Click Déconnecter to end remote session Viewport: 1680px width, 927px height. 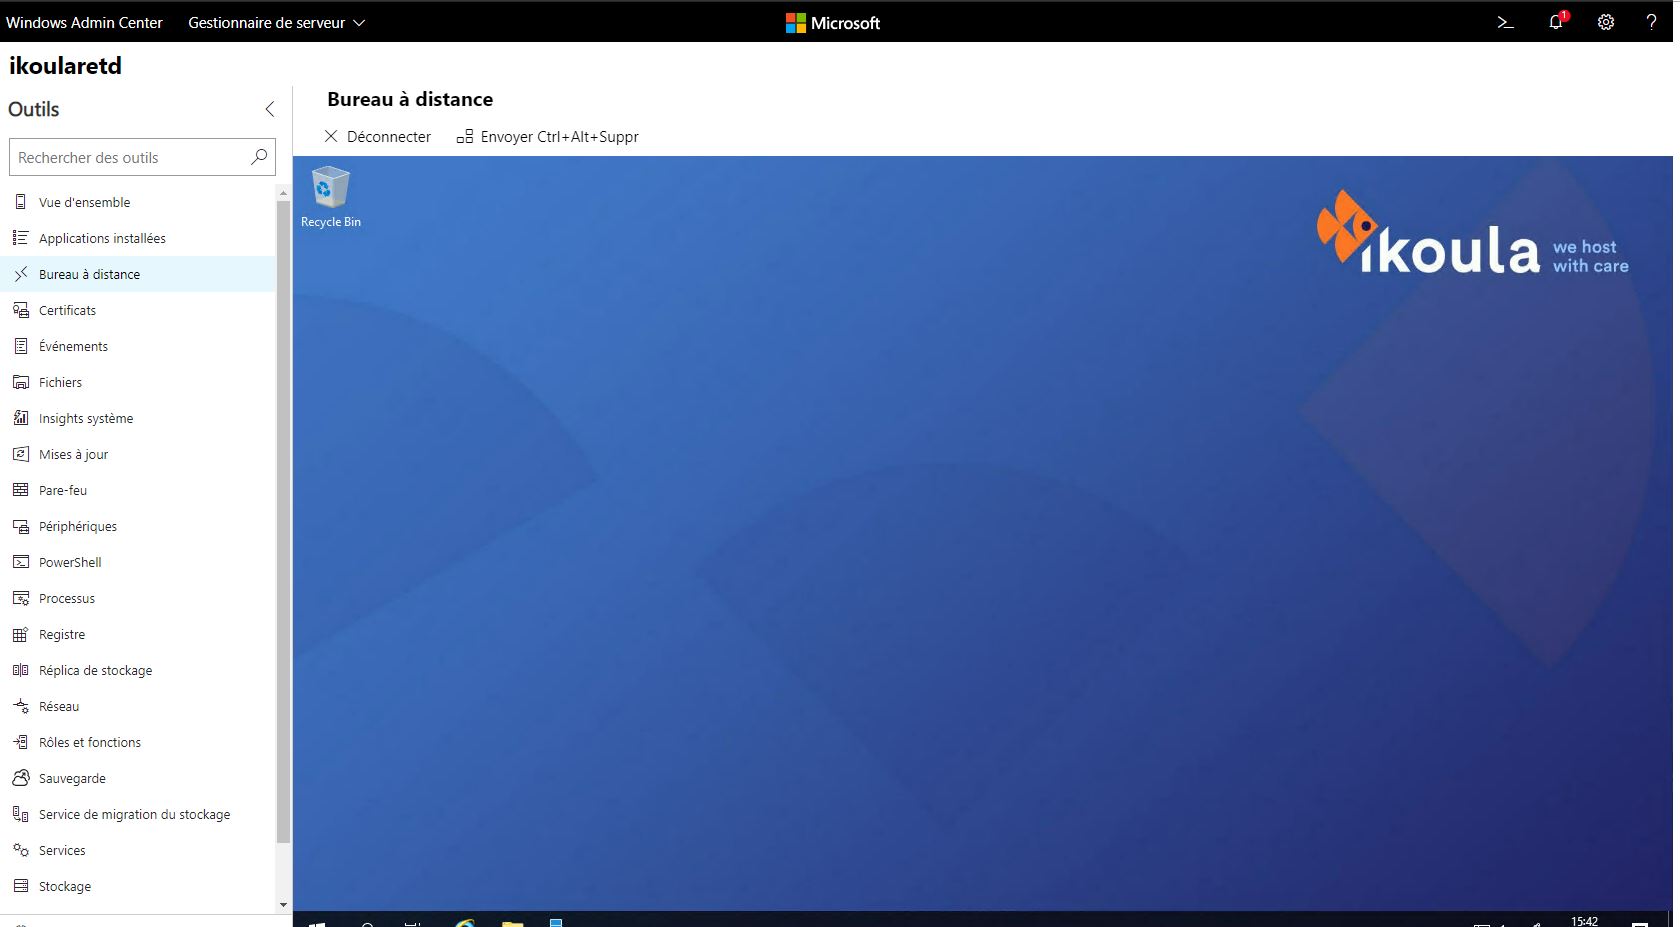(x=377, y=136)
